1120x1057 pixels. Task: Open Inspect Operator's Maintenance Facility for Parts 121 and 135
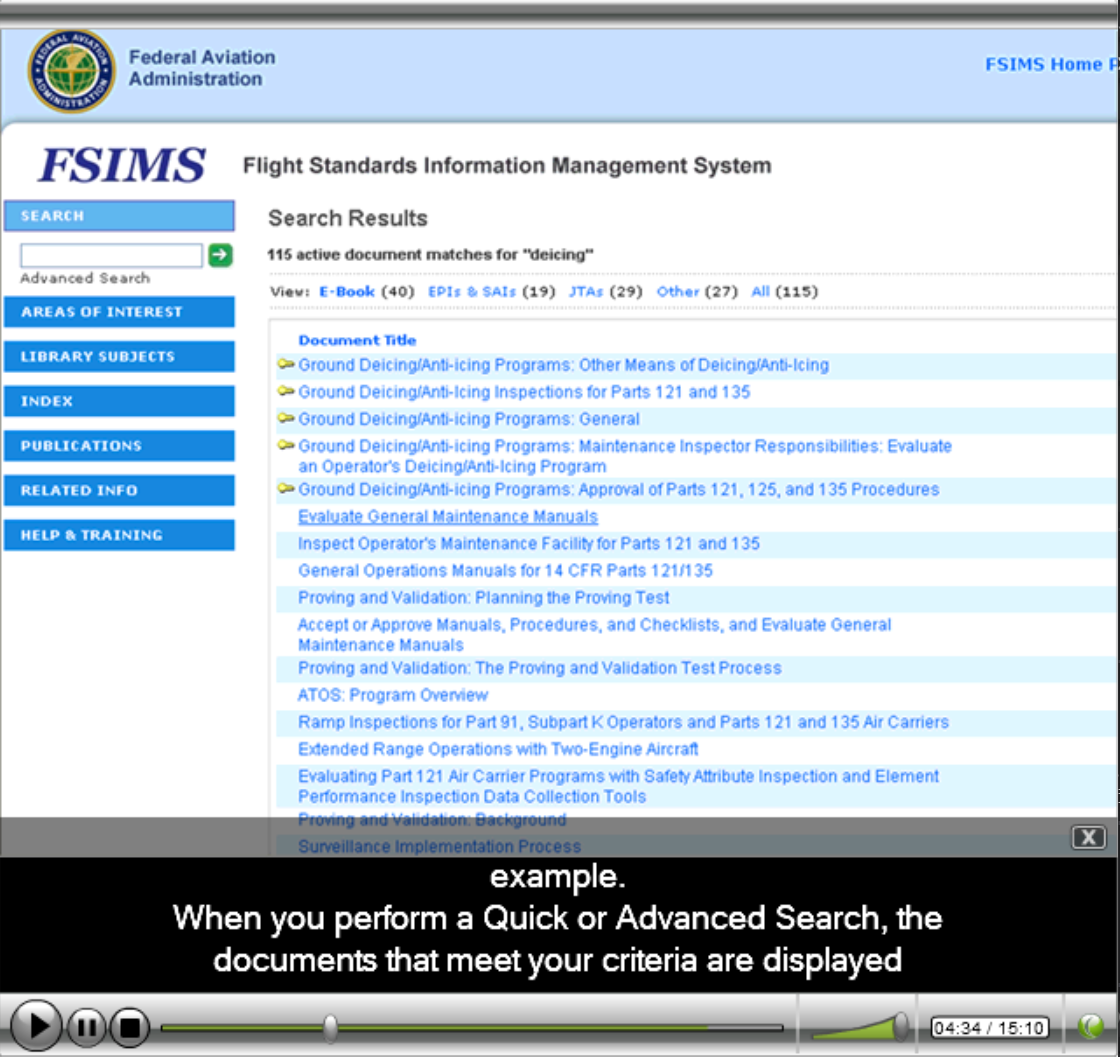tap(529, 543)
